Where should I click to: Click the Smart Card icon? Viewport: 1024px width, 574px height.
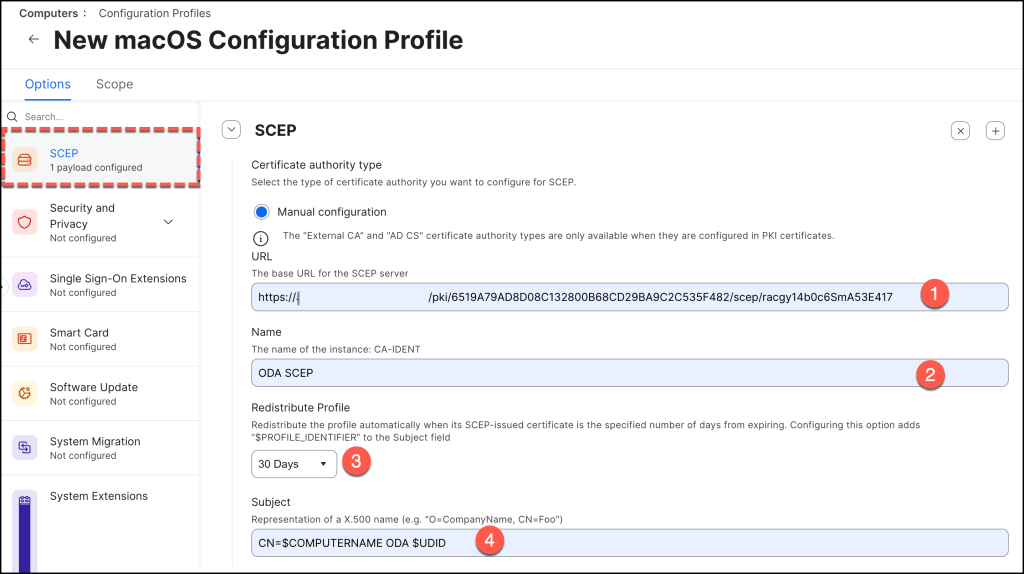tap(26, 339)
